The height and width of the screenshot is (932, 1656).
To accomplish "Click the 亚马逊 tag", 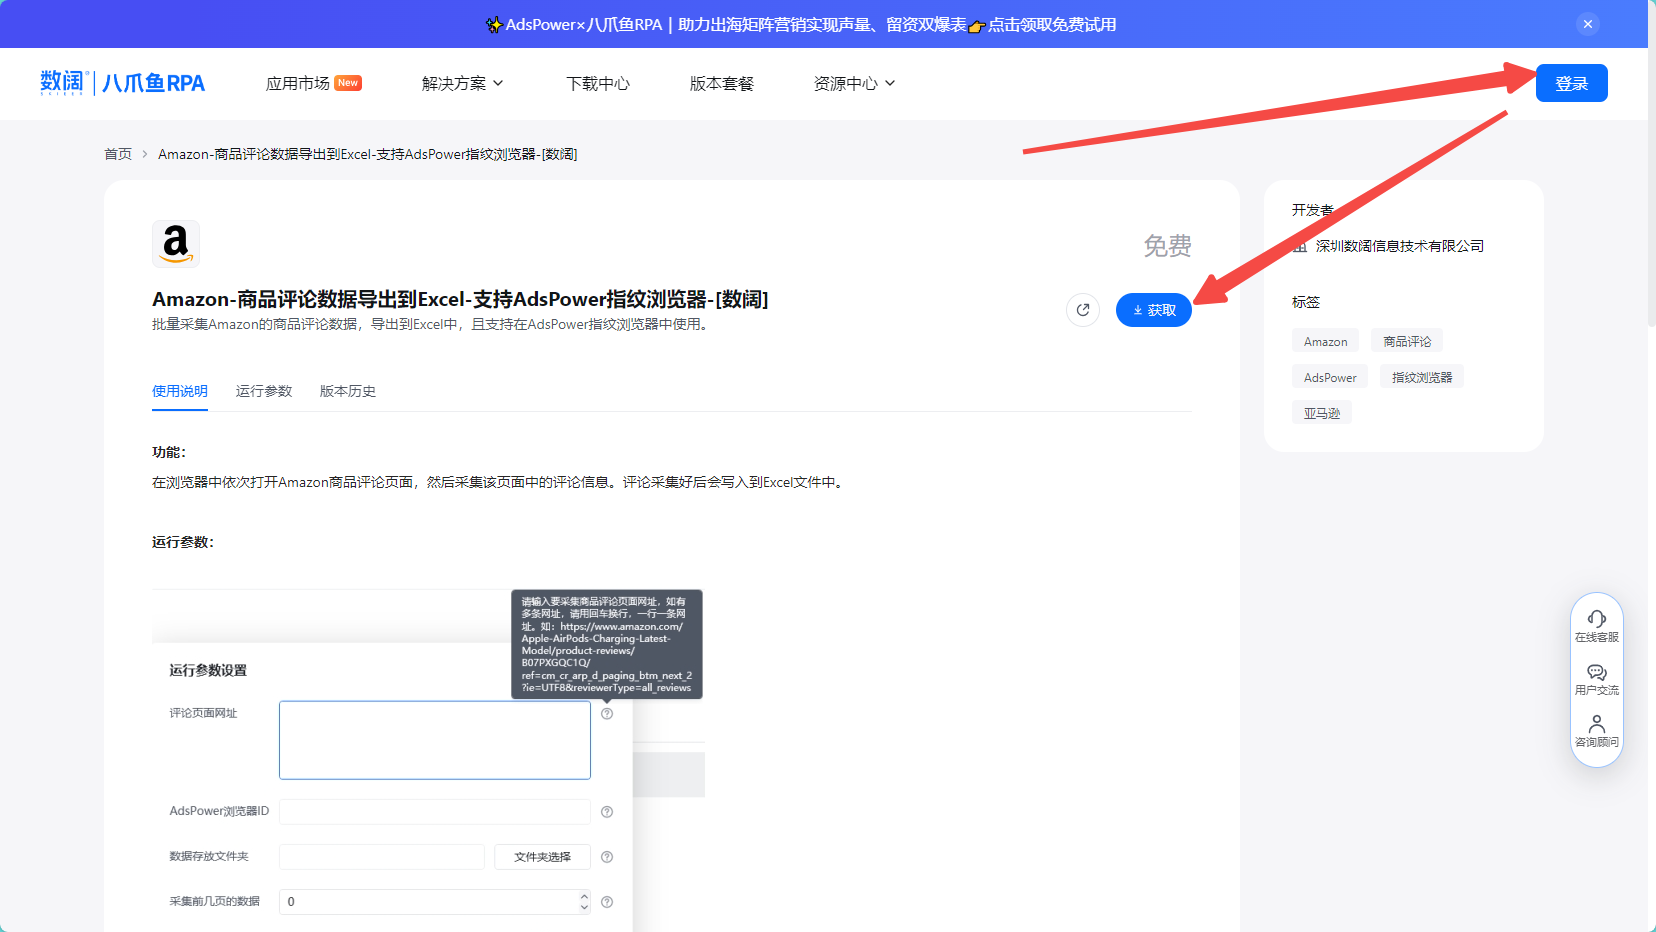I will click(x=1322, y=413).
